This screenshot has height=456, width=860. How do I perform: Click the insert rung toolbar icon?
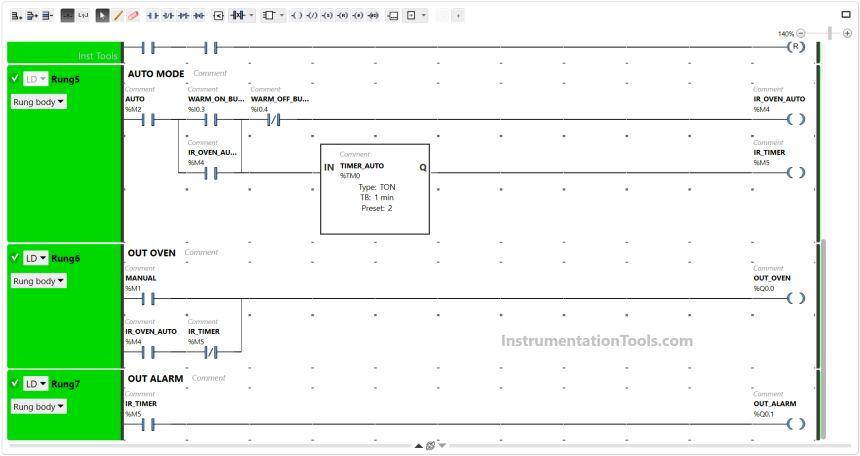(x=32, y=16)
